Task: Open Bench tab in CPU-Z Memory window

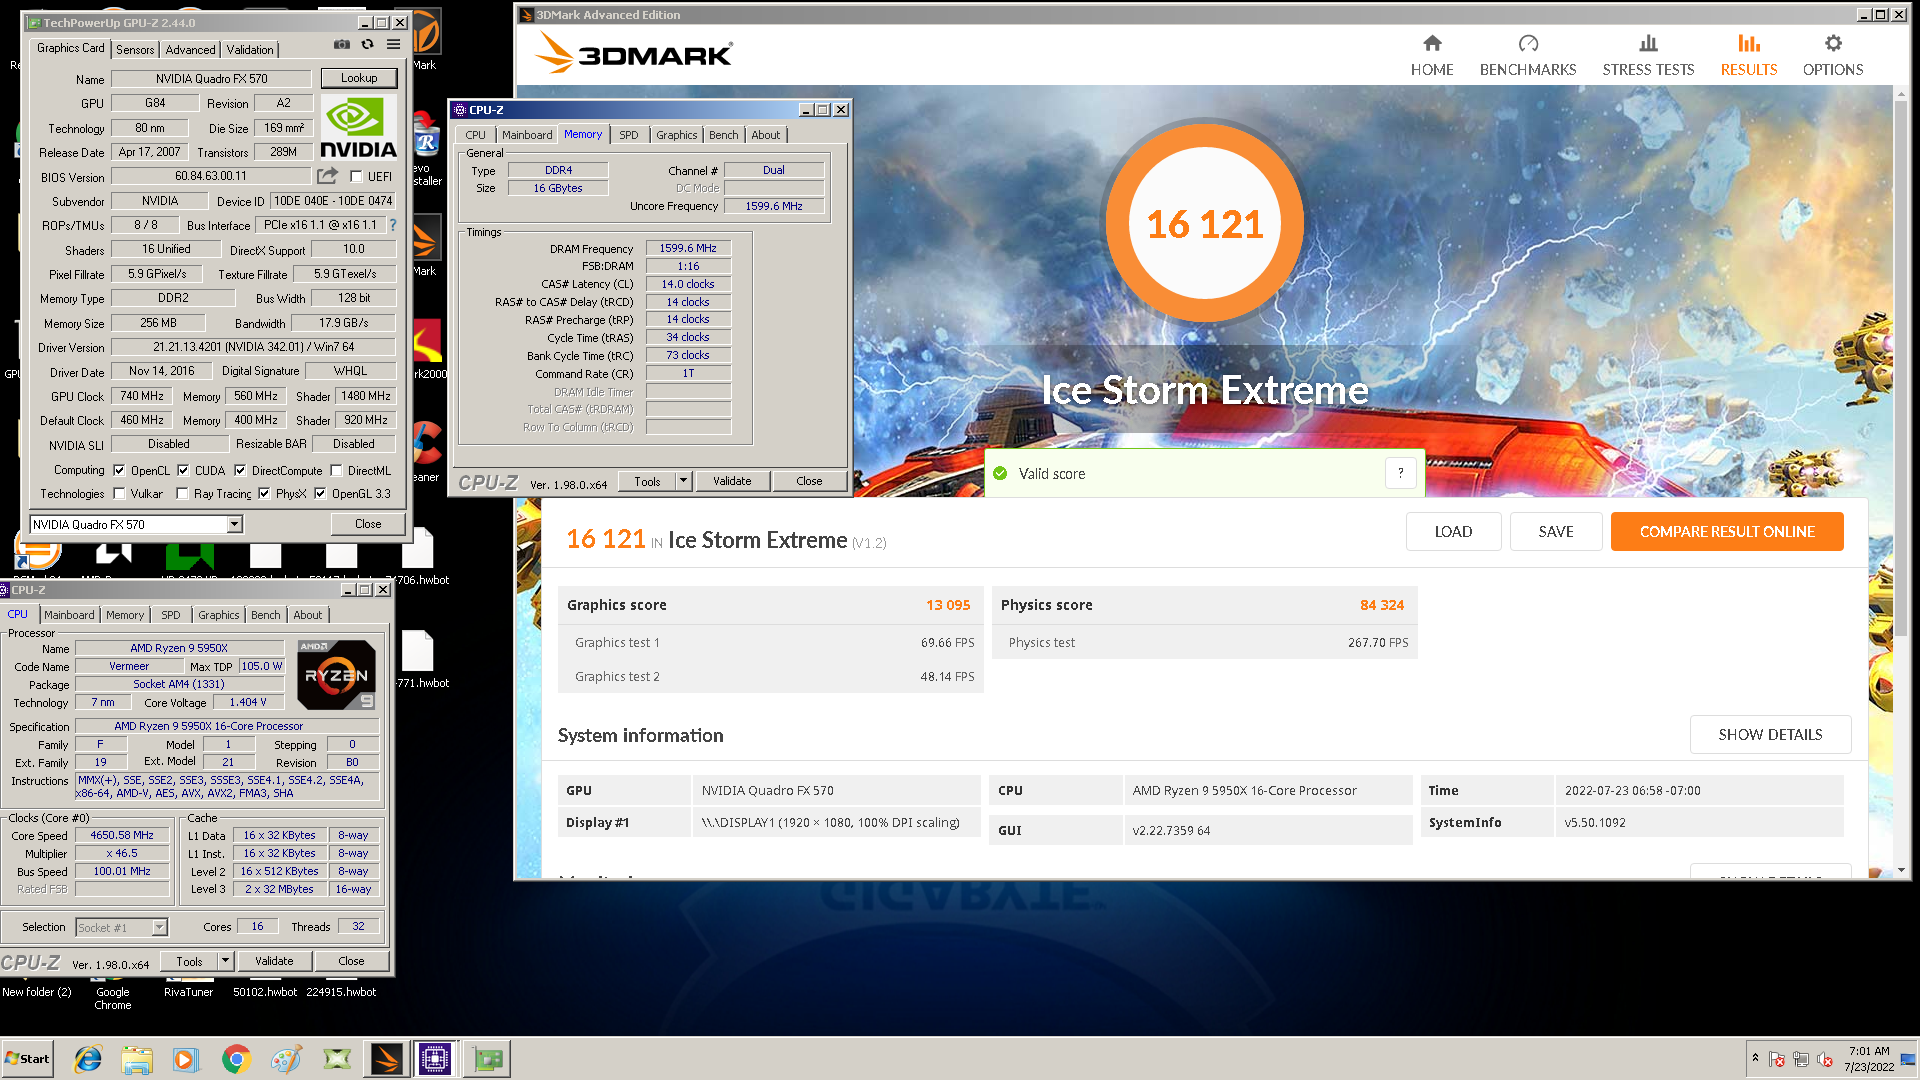Action: click(x=724, y=135)
